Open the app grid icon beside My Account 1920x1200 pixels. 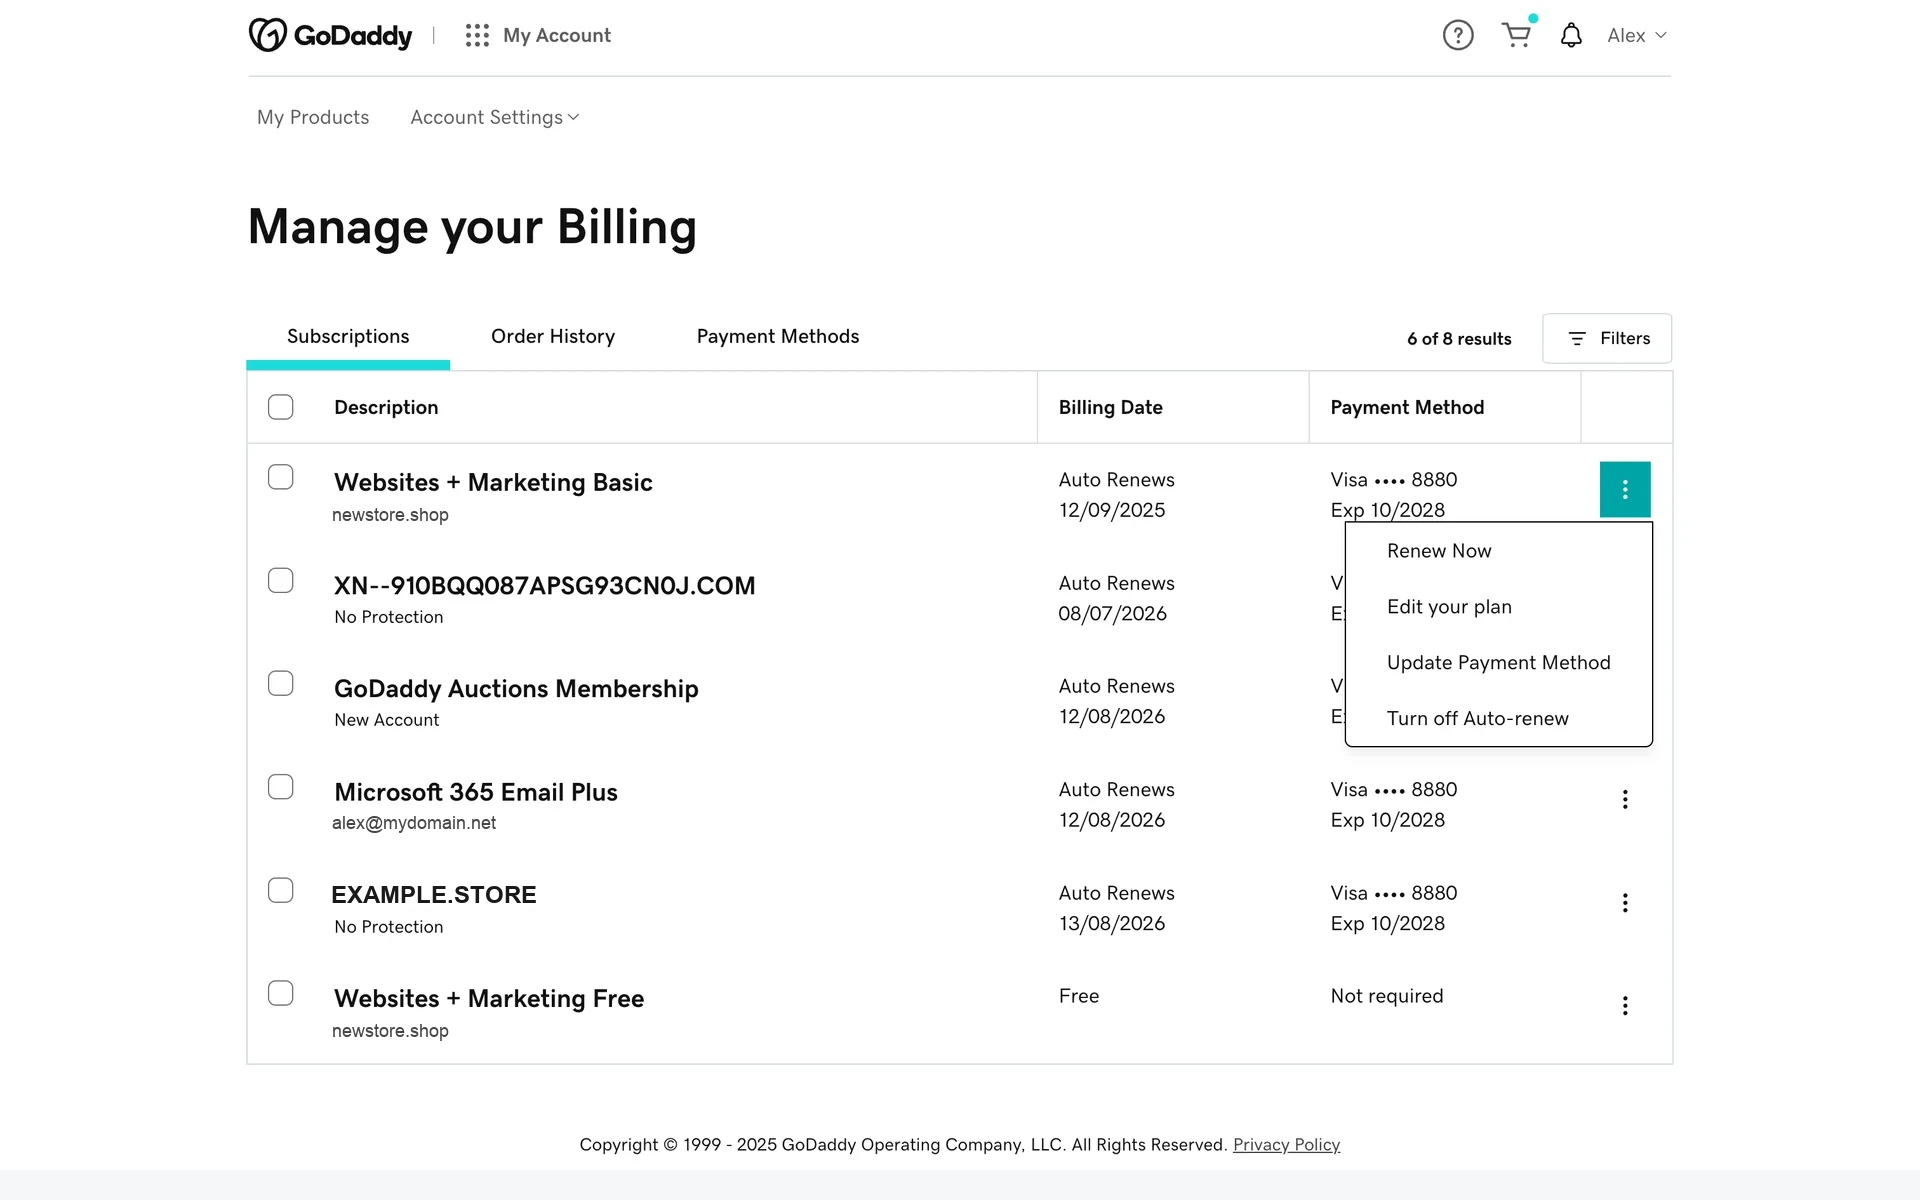(x=477, y=35)
